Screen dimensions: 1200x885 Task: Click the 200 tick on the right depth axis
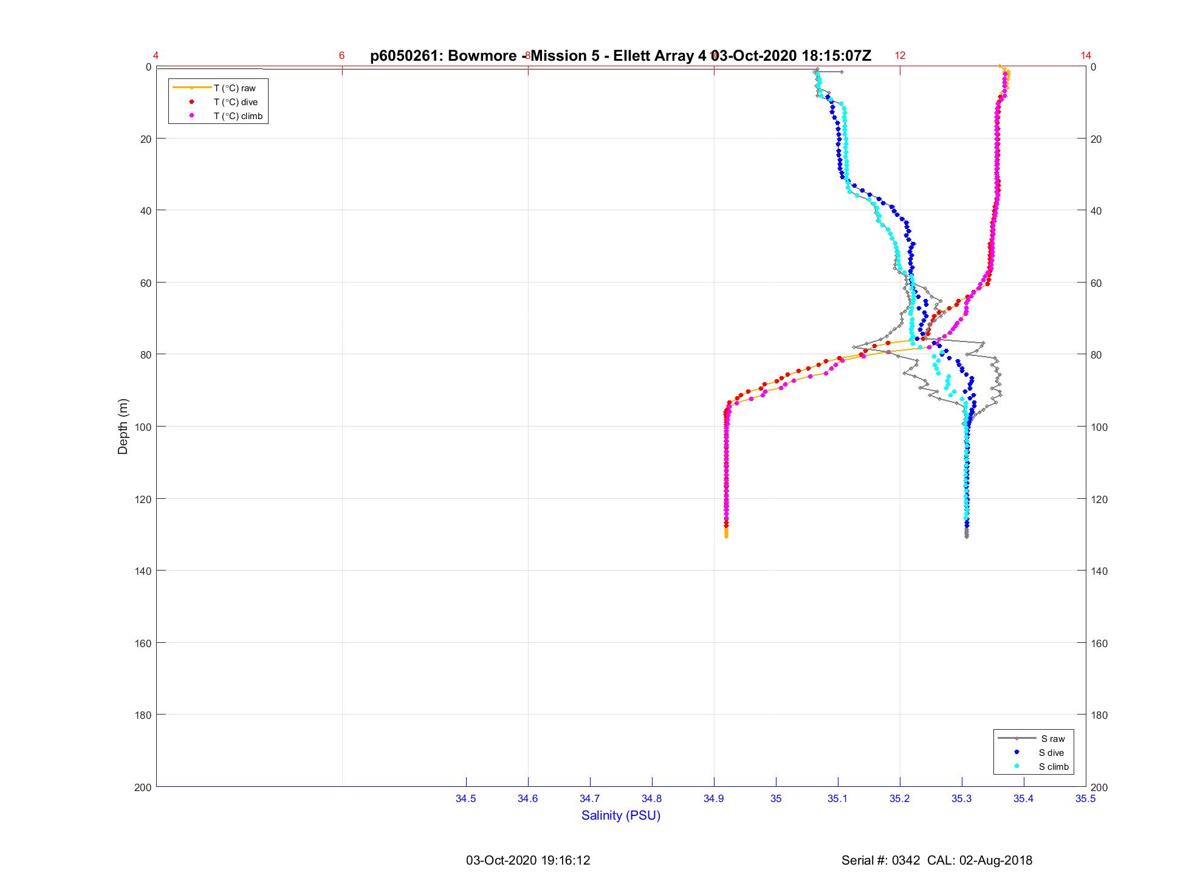pos(1100,788)
